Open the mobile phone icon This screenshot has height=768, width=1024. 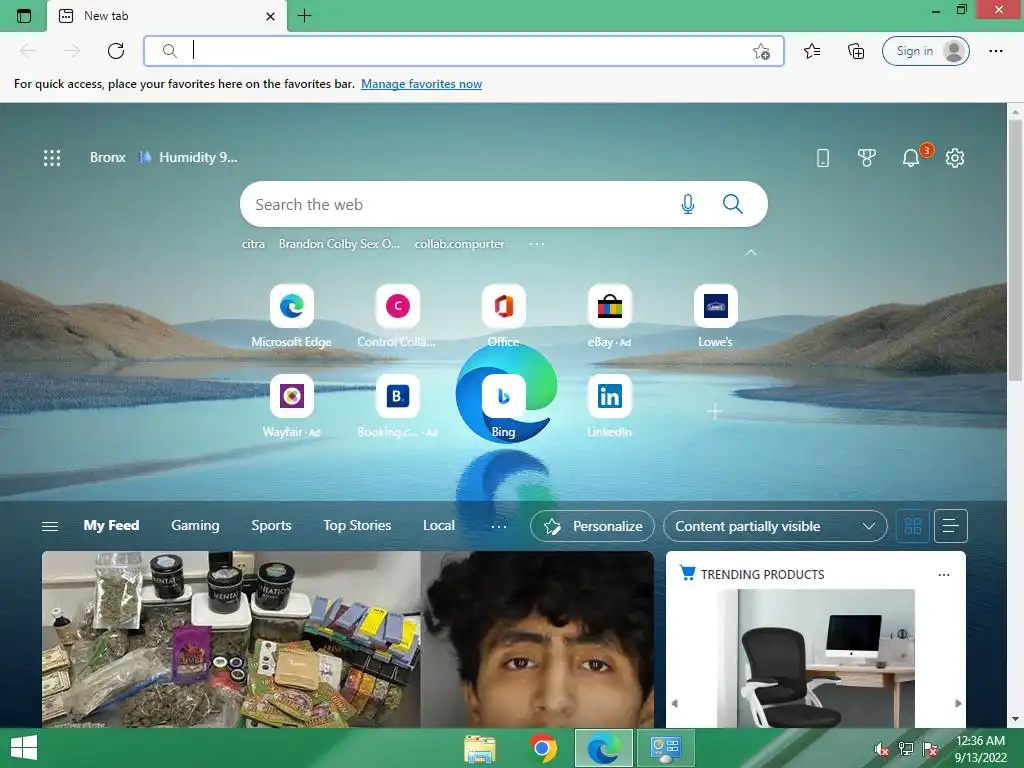point(823,157)
